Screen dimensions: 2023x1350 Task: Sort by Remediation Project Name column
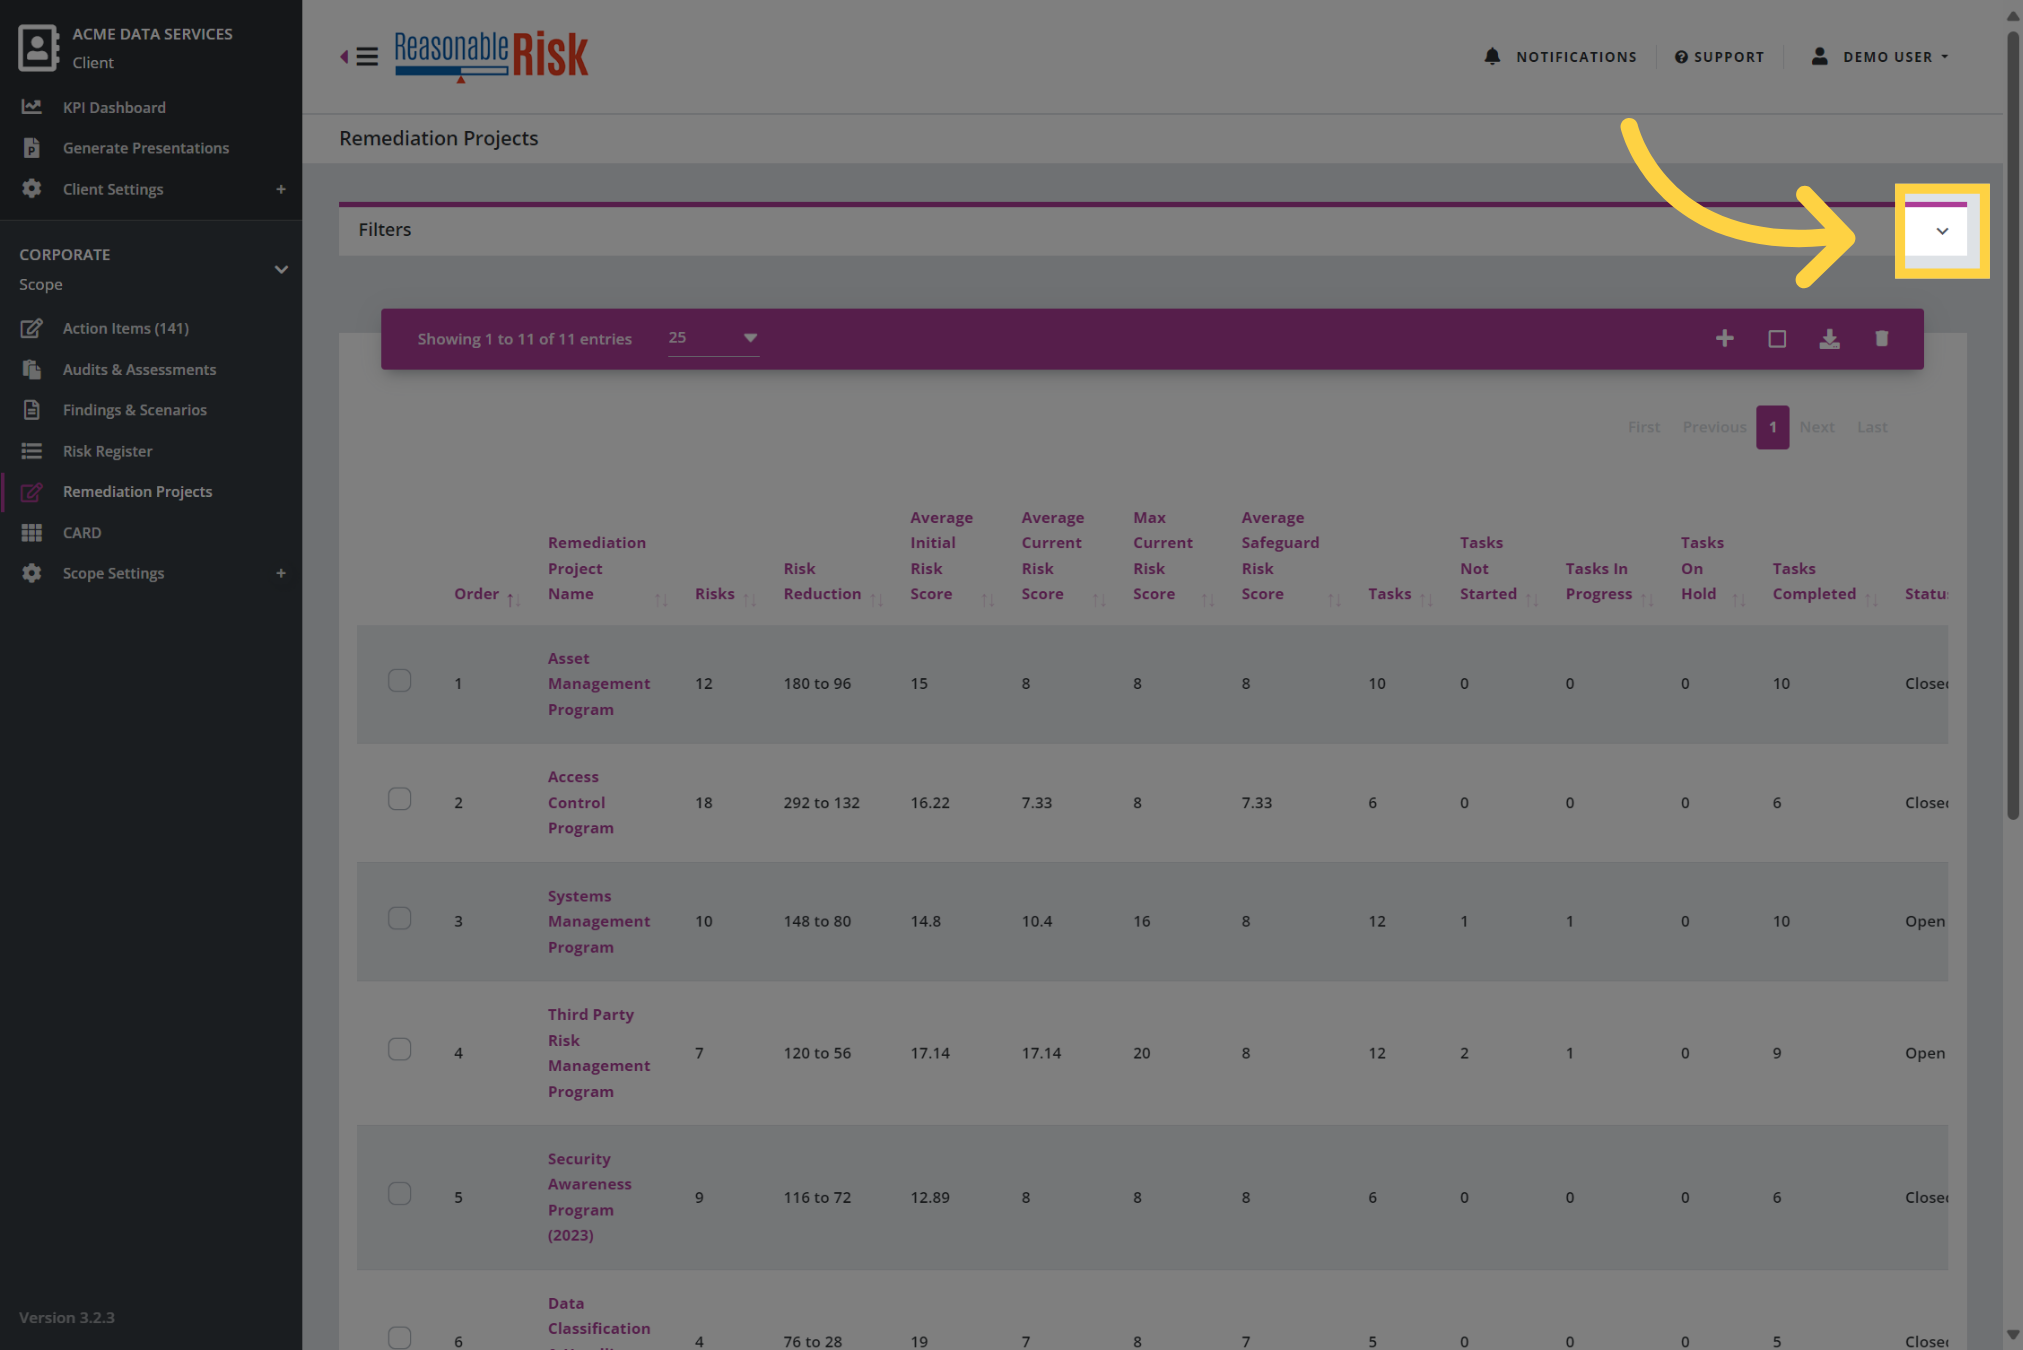[x=607, y=568]
